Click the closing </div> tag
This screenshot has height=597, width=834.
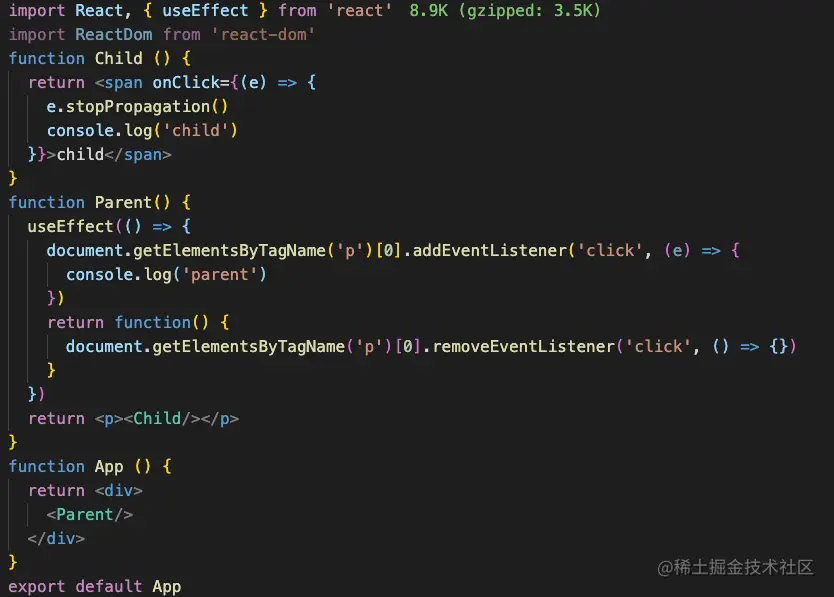[x=56, y=538]
